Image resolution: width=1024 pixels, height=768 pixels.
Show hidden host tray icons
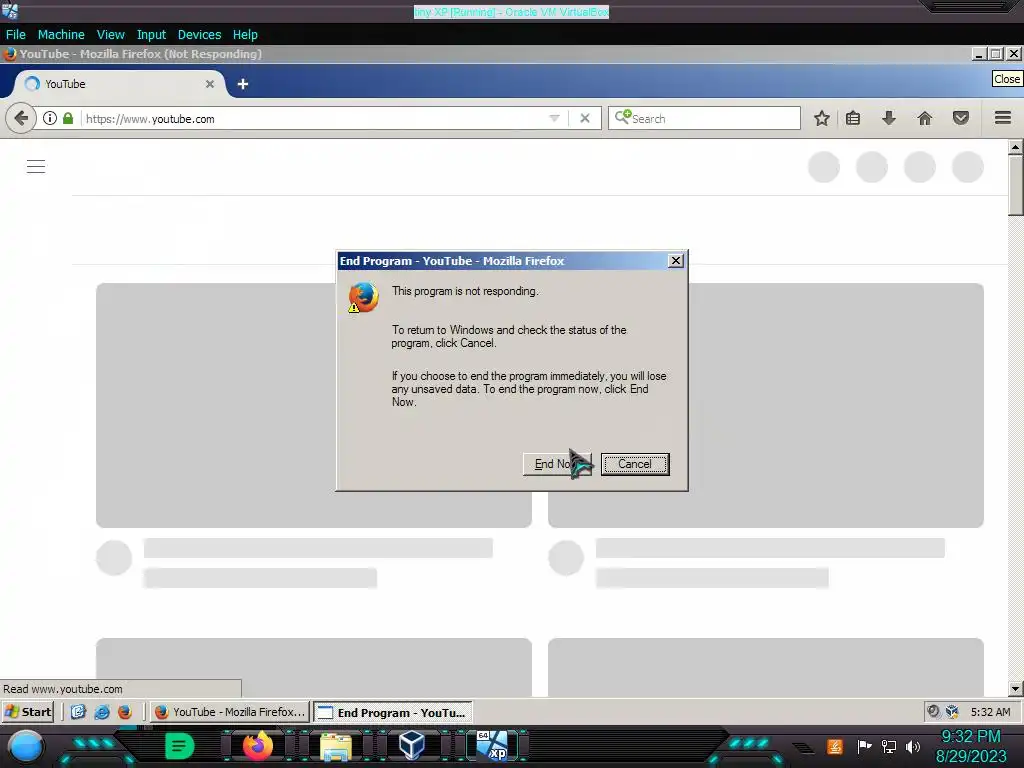click(x=803, y=748)
